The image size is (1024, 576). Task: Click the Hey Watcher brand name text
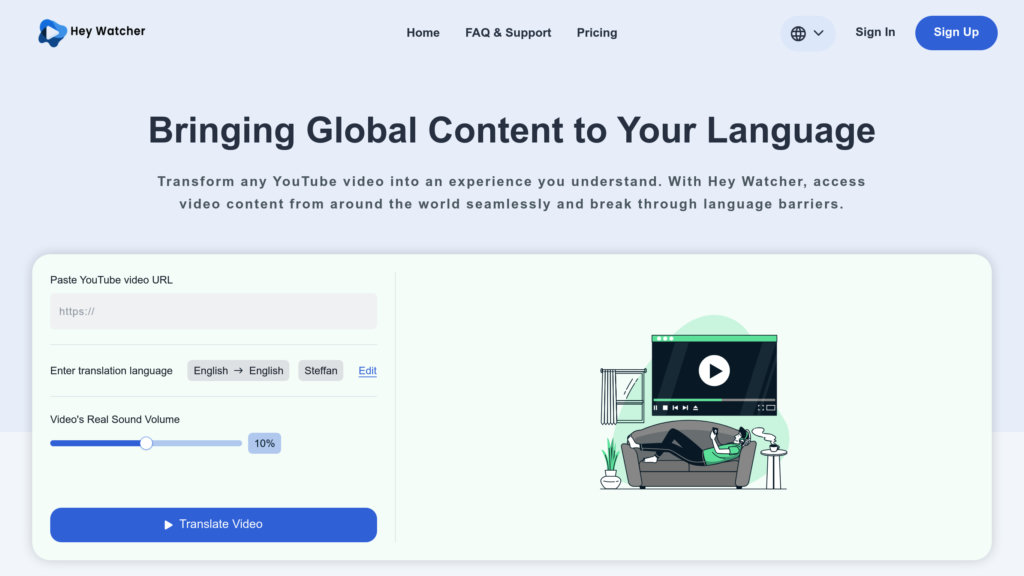click(x=108, y=31)
